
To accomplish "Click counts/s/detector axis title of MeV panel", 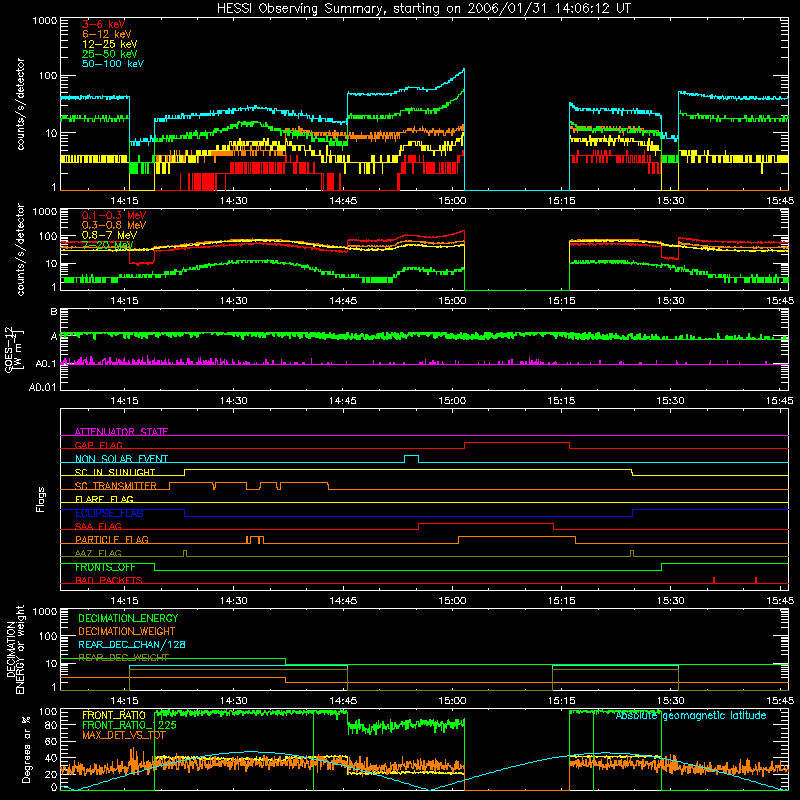I will 20,249.
